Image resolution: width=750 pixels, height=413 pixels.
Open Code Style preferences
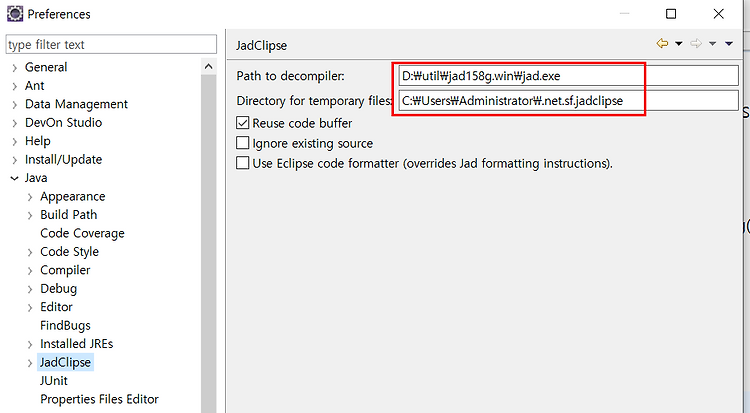[x=69, y=251]
